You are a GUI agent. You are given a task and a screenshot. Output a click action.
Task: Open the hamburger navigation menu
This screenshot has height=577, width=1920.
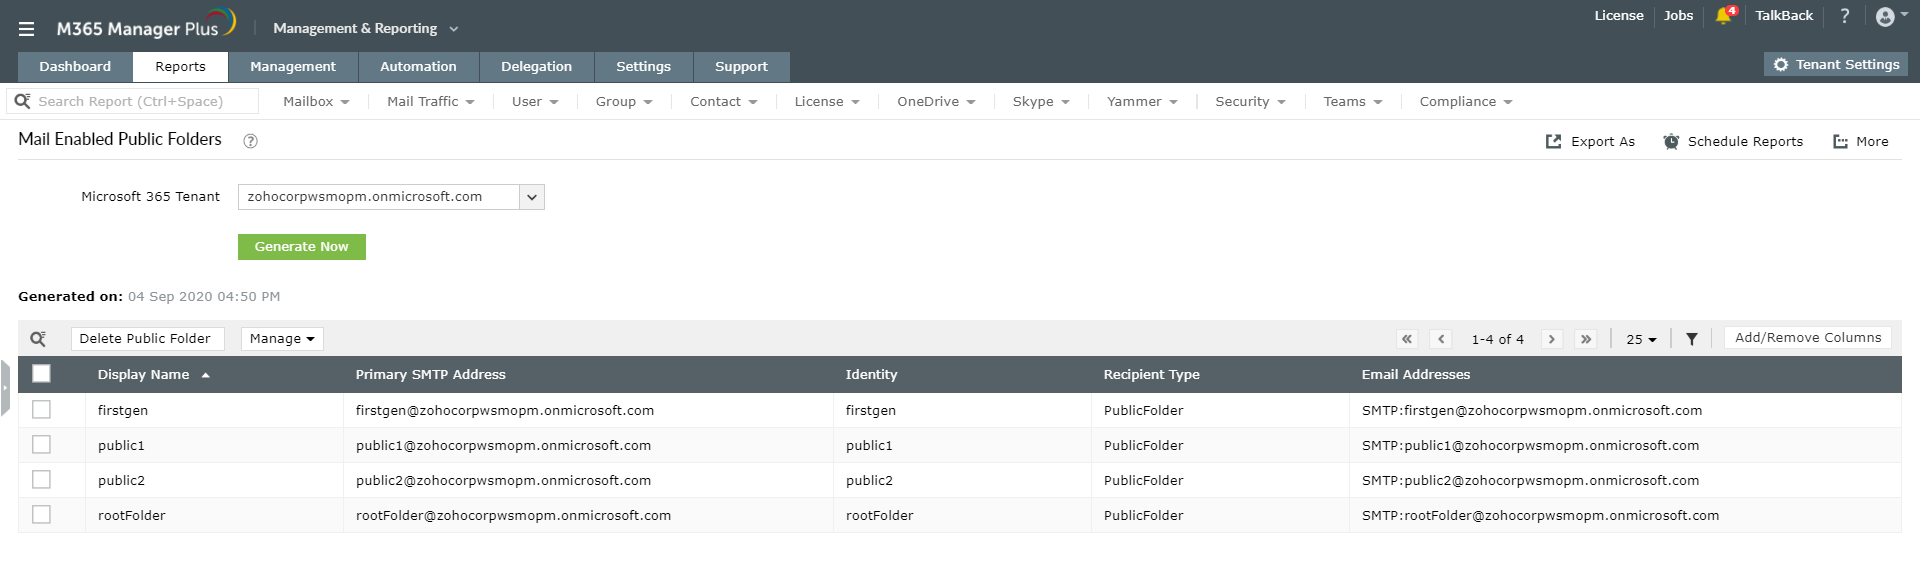tap(26, 29)
